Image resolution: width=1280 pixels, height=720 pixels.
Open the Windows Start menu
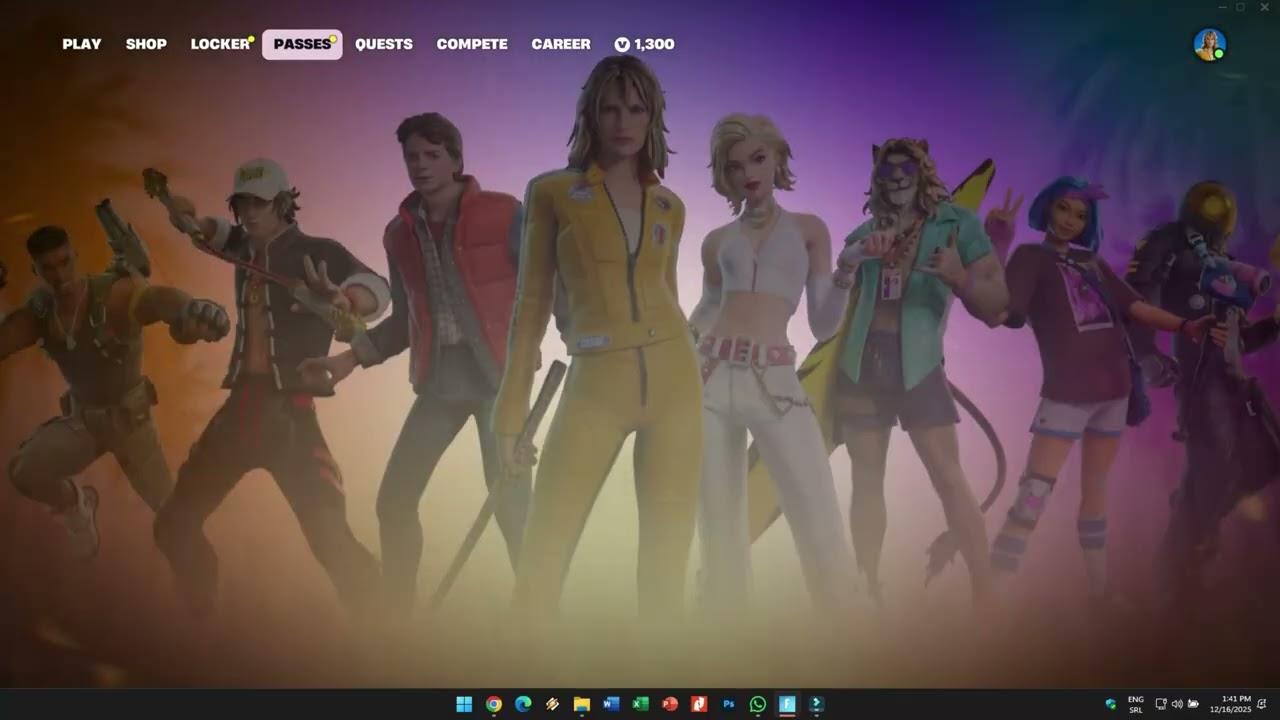[464, 704]
